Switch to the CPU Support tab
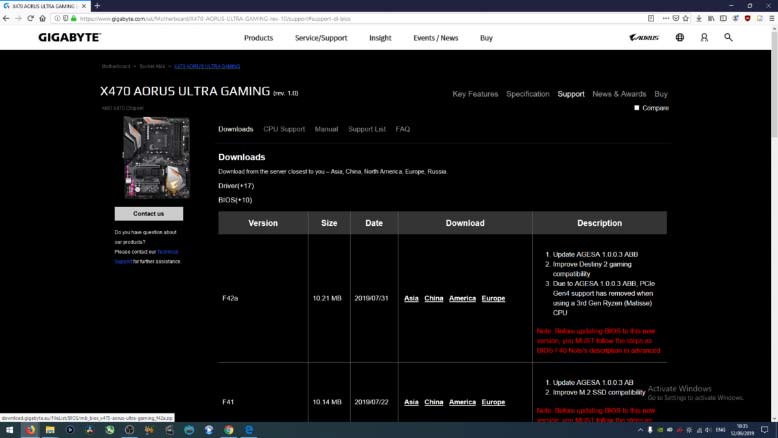778x438 pixels. click(x=284, y=129)
